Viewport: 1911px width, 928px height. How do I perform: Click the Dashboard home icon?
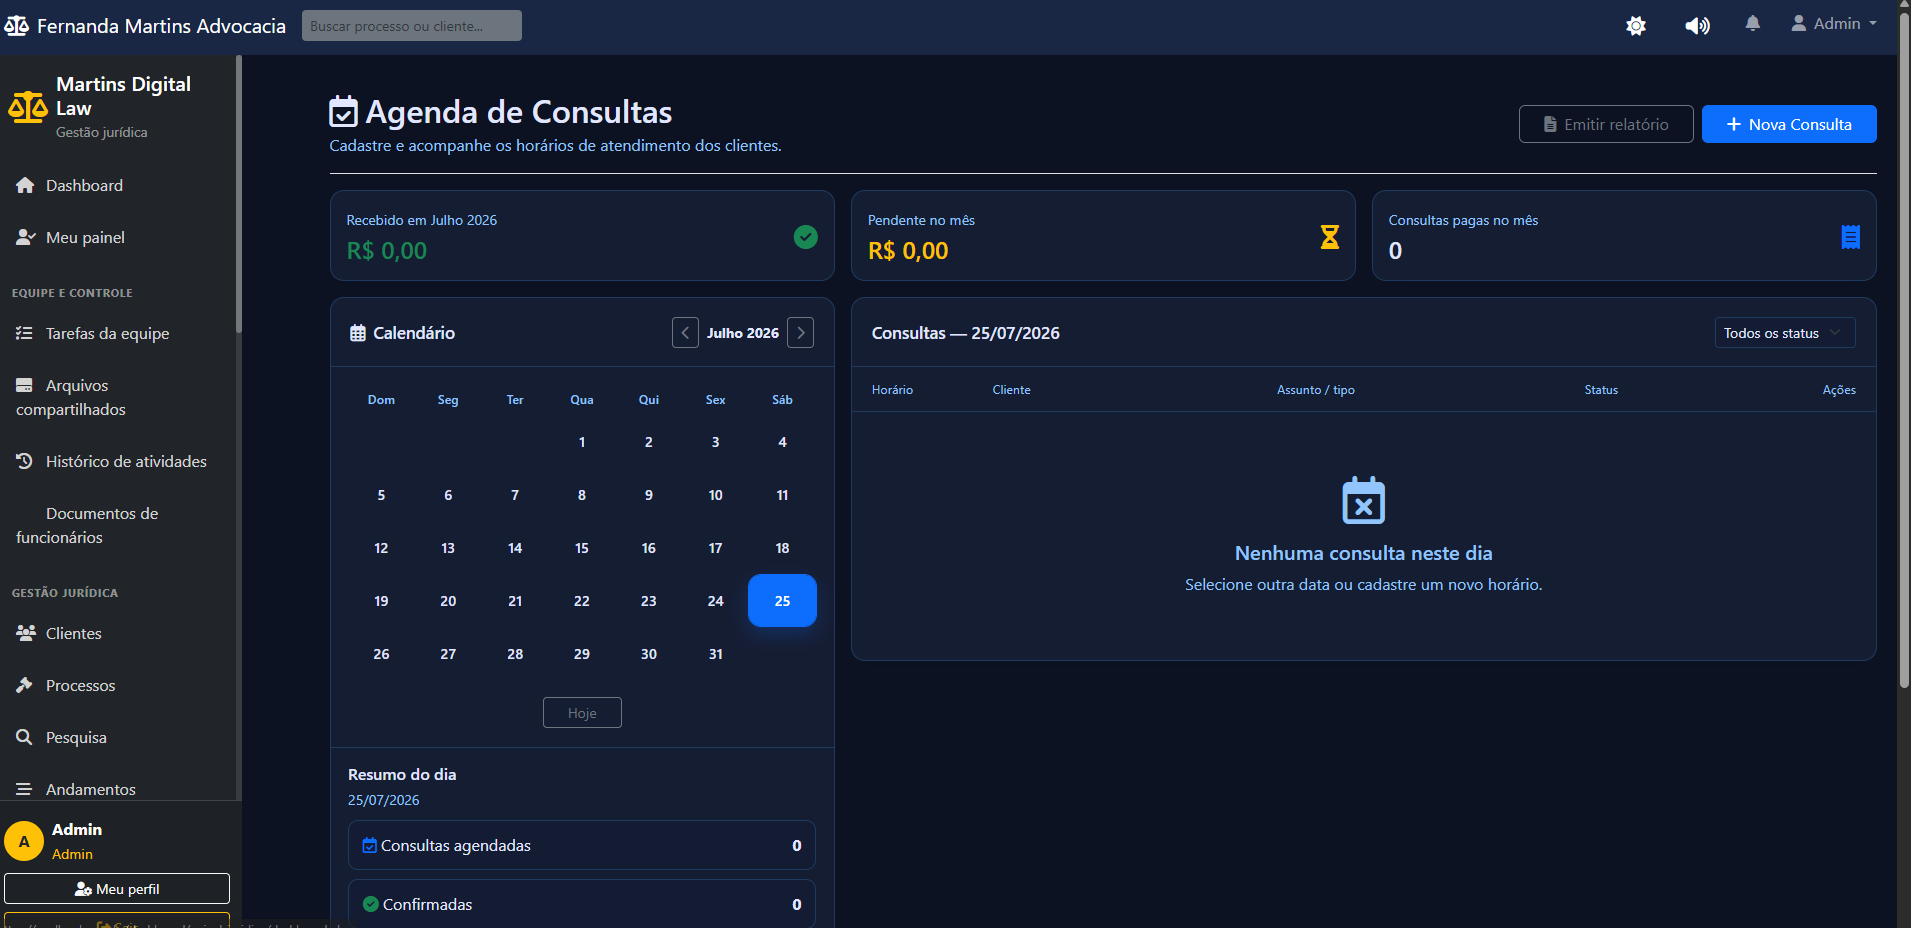click(25, 185)
